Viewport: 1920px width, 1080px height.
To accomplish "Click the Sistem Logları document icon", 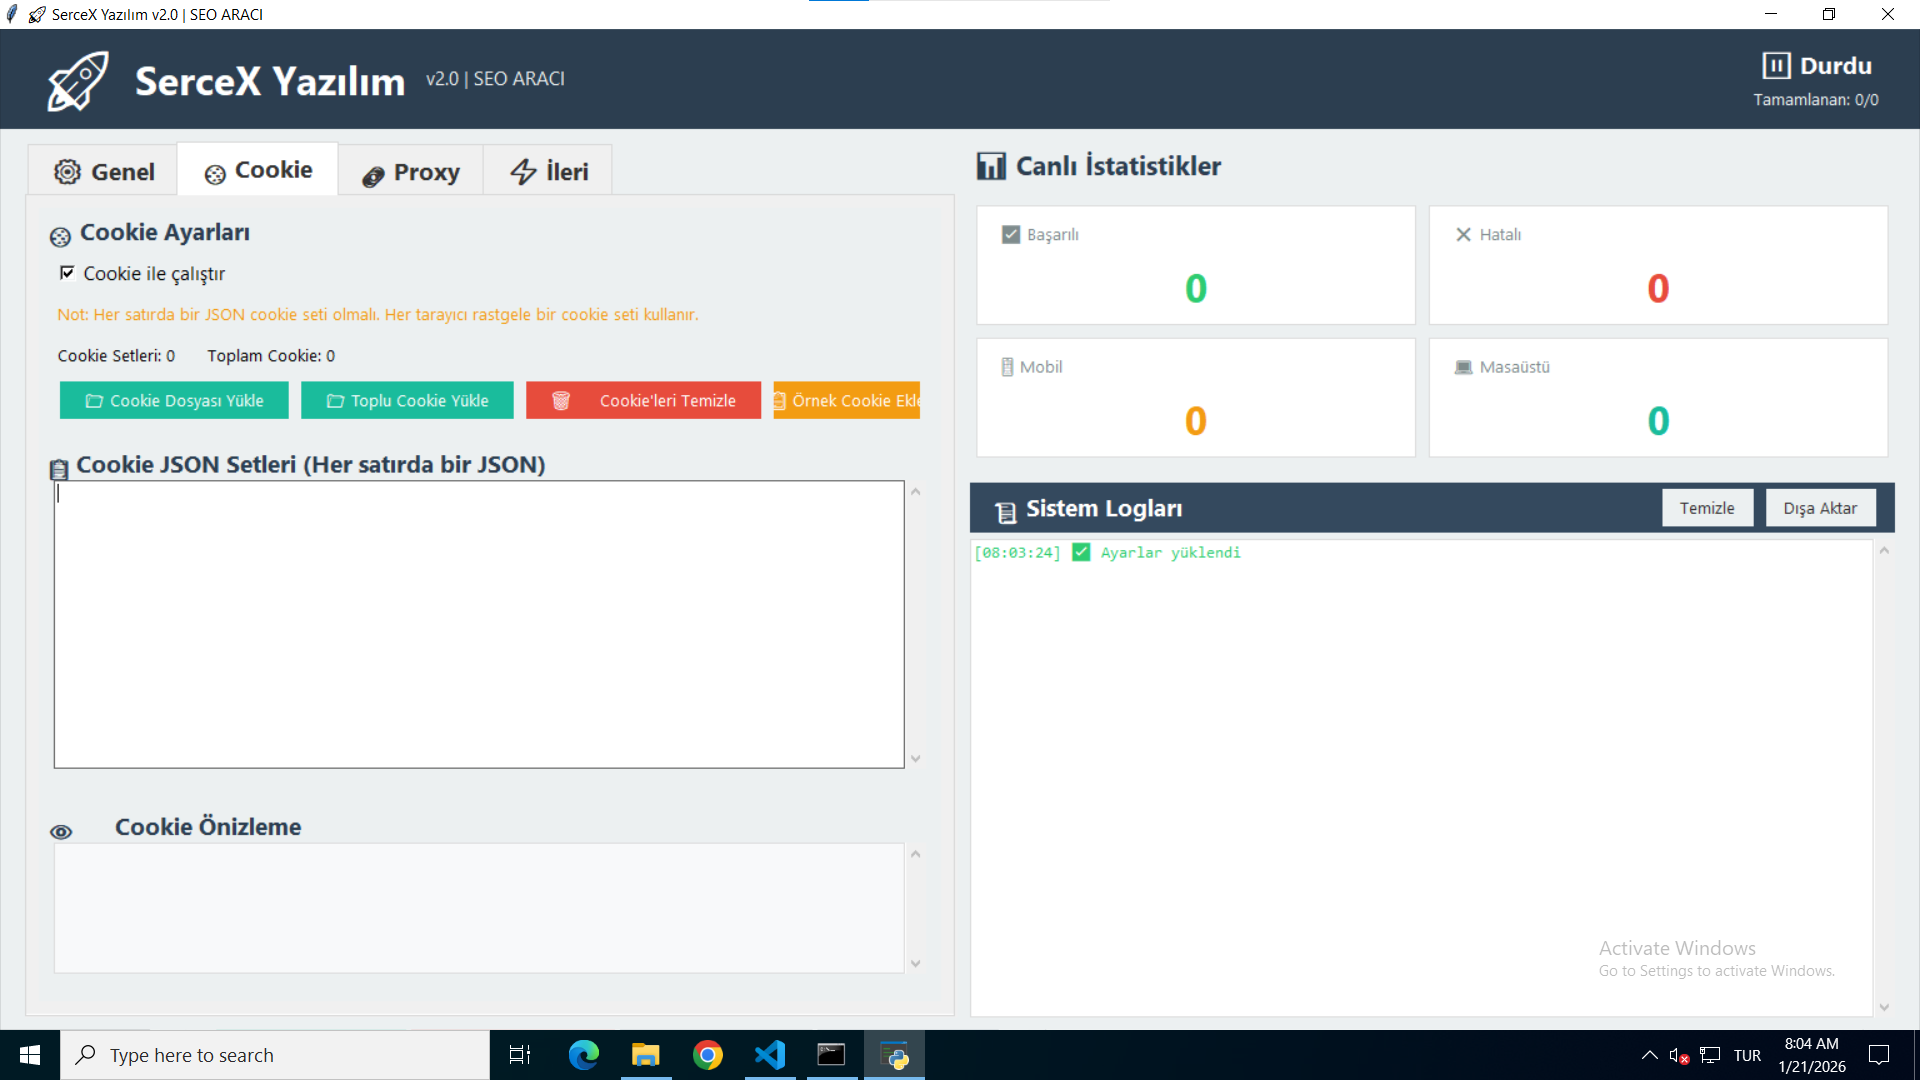I will click(x=1005, y=512).
